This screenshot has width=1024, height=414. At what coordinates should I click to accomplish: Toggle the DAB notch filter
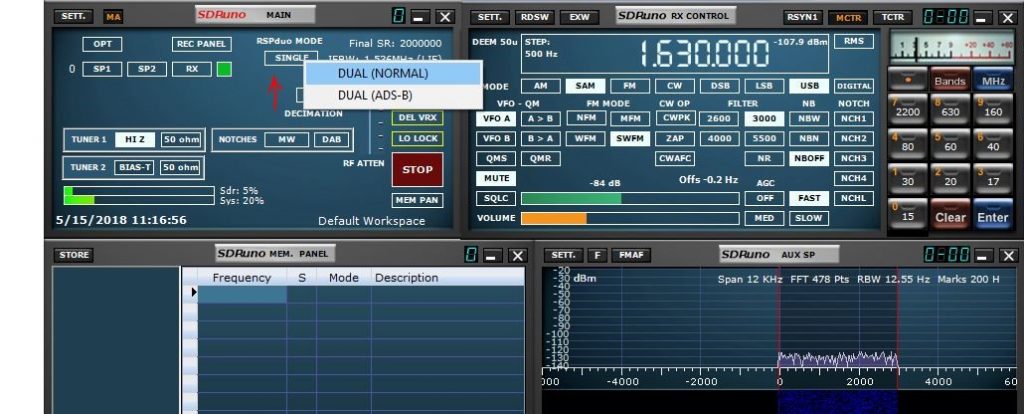[331, 139]
